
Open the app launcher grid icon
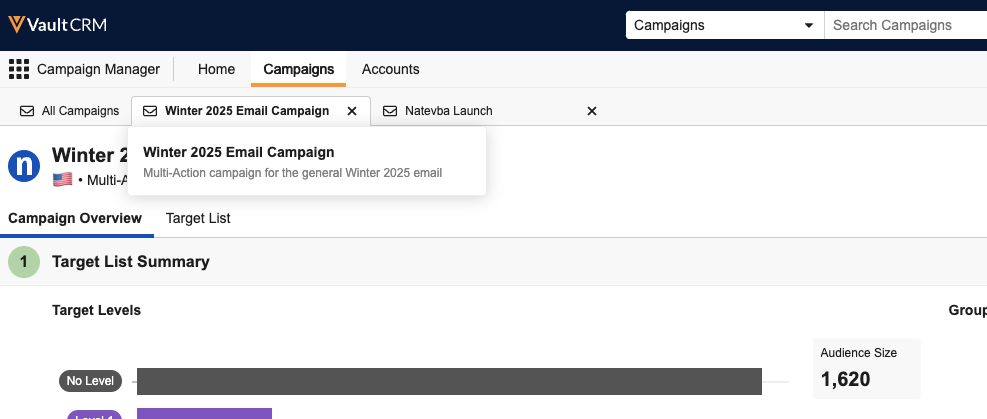pyautogui.click(x=18, y=69)
